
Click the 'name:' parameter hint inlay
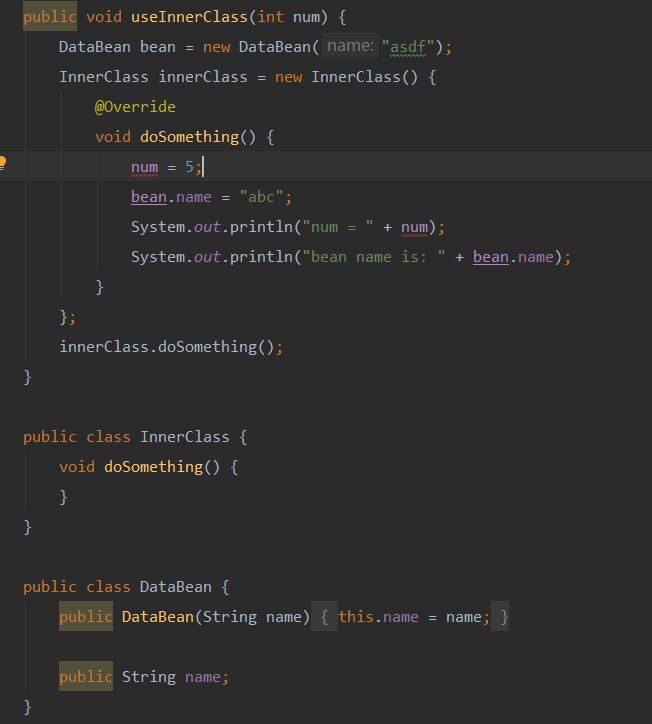[x=350, y=46]
